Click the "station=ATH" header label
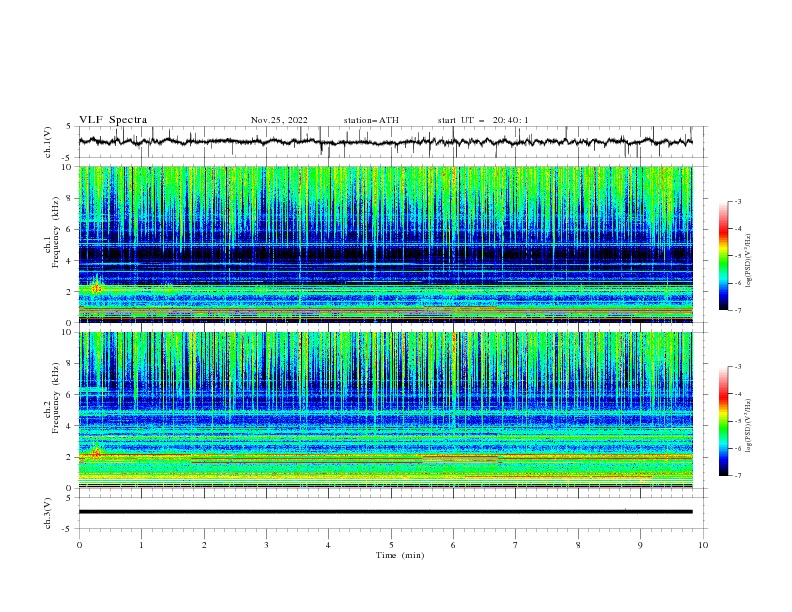Viewport: 792px width, 612px height. (371, 120)
